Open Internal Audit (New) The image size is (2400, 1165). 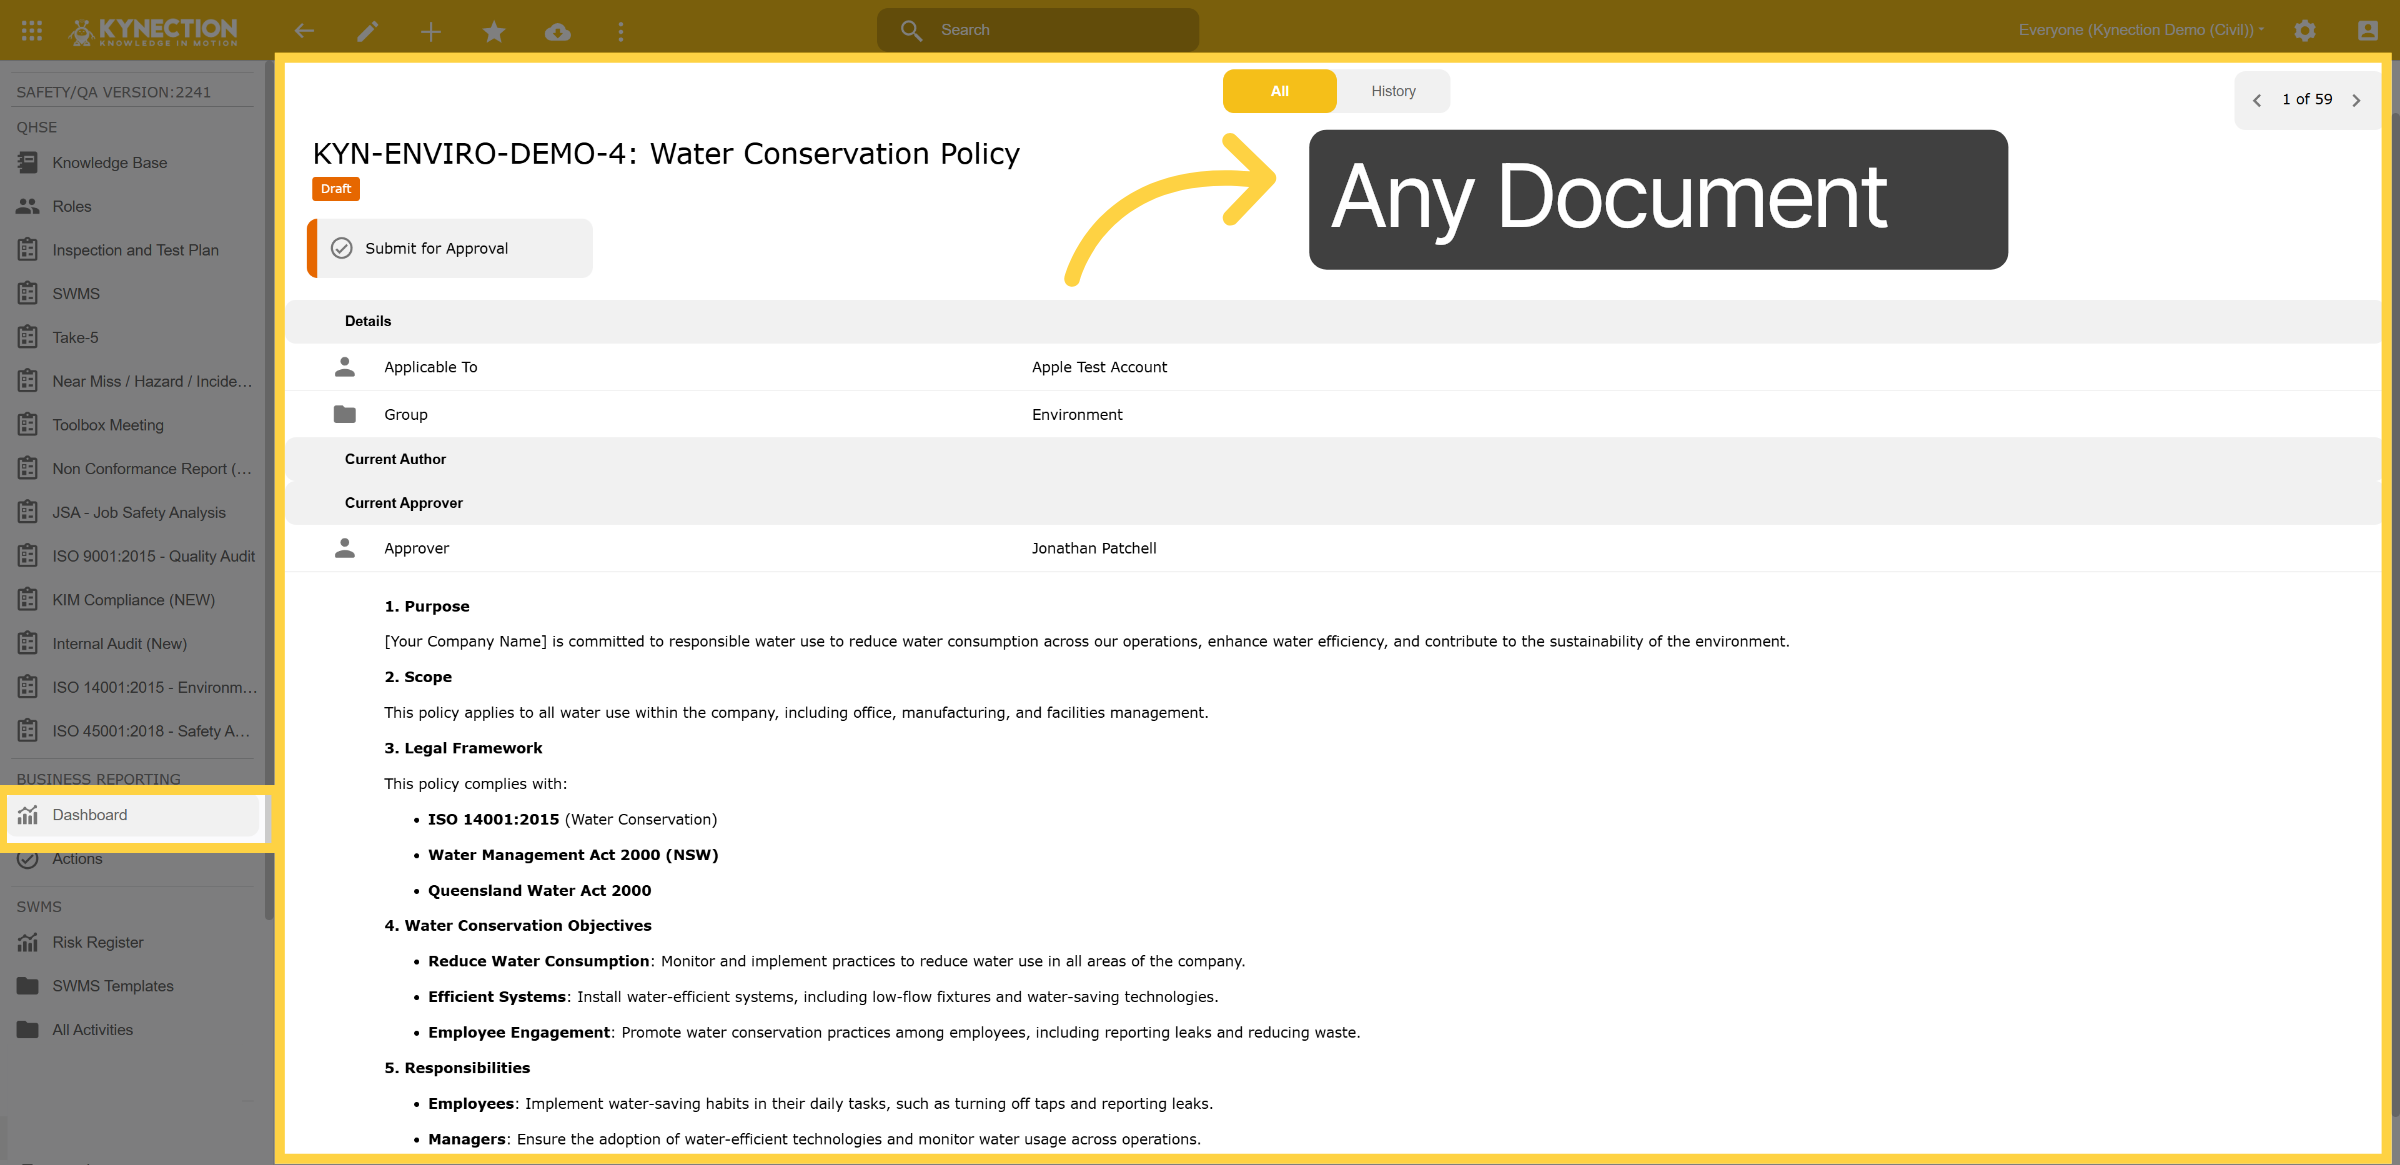[x=136, y=643]
